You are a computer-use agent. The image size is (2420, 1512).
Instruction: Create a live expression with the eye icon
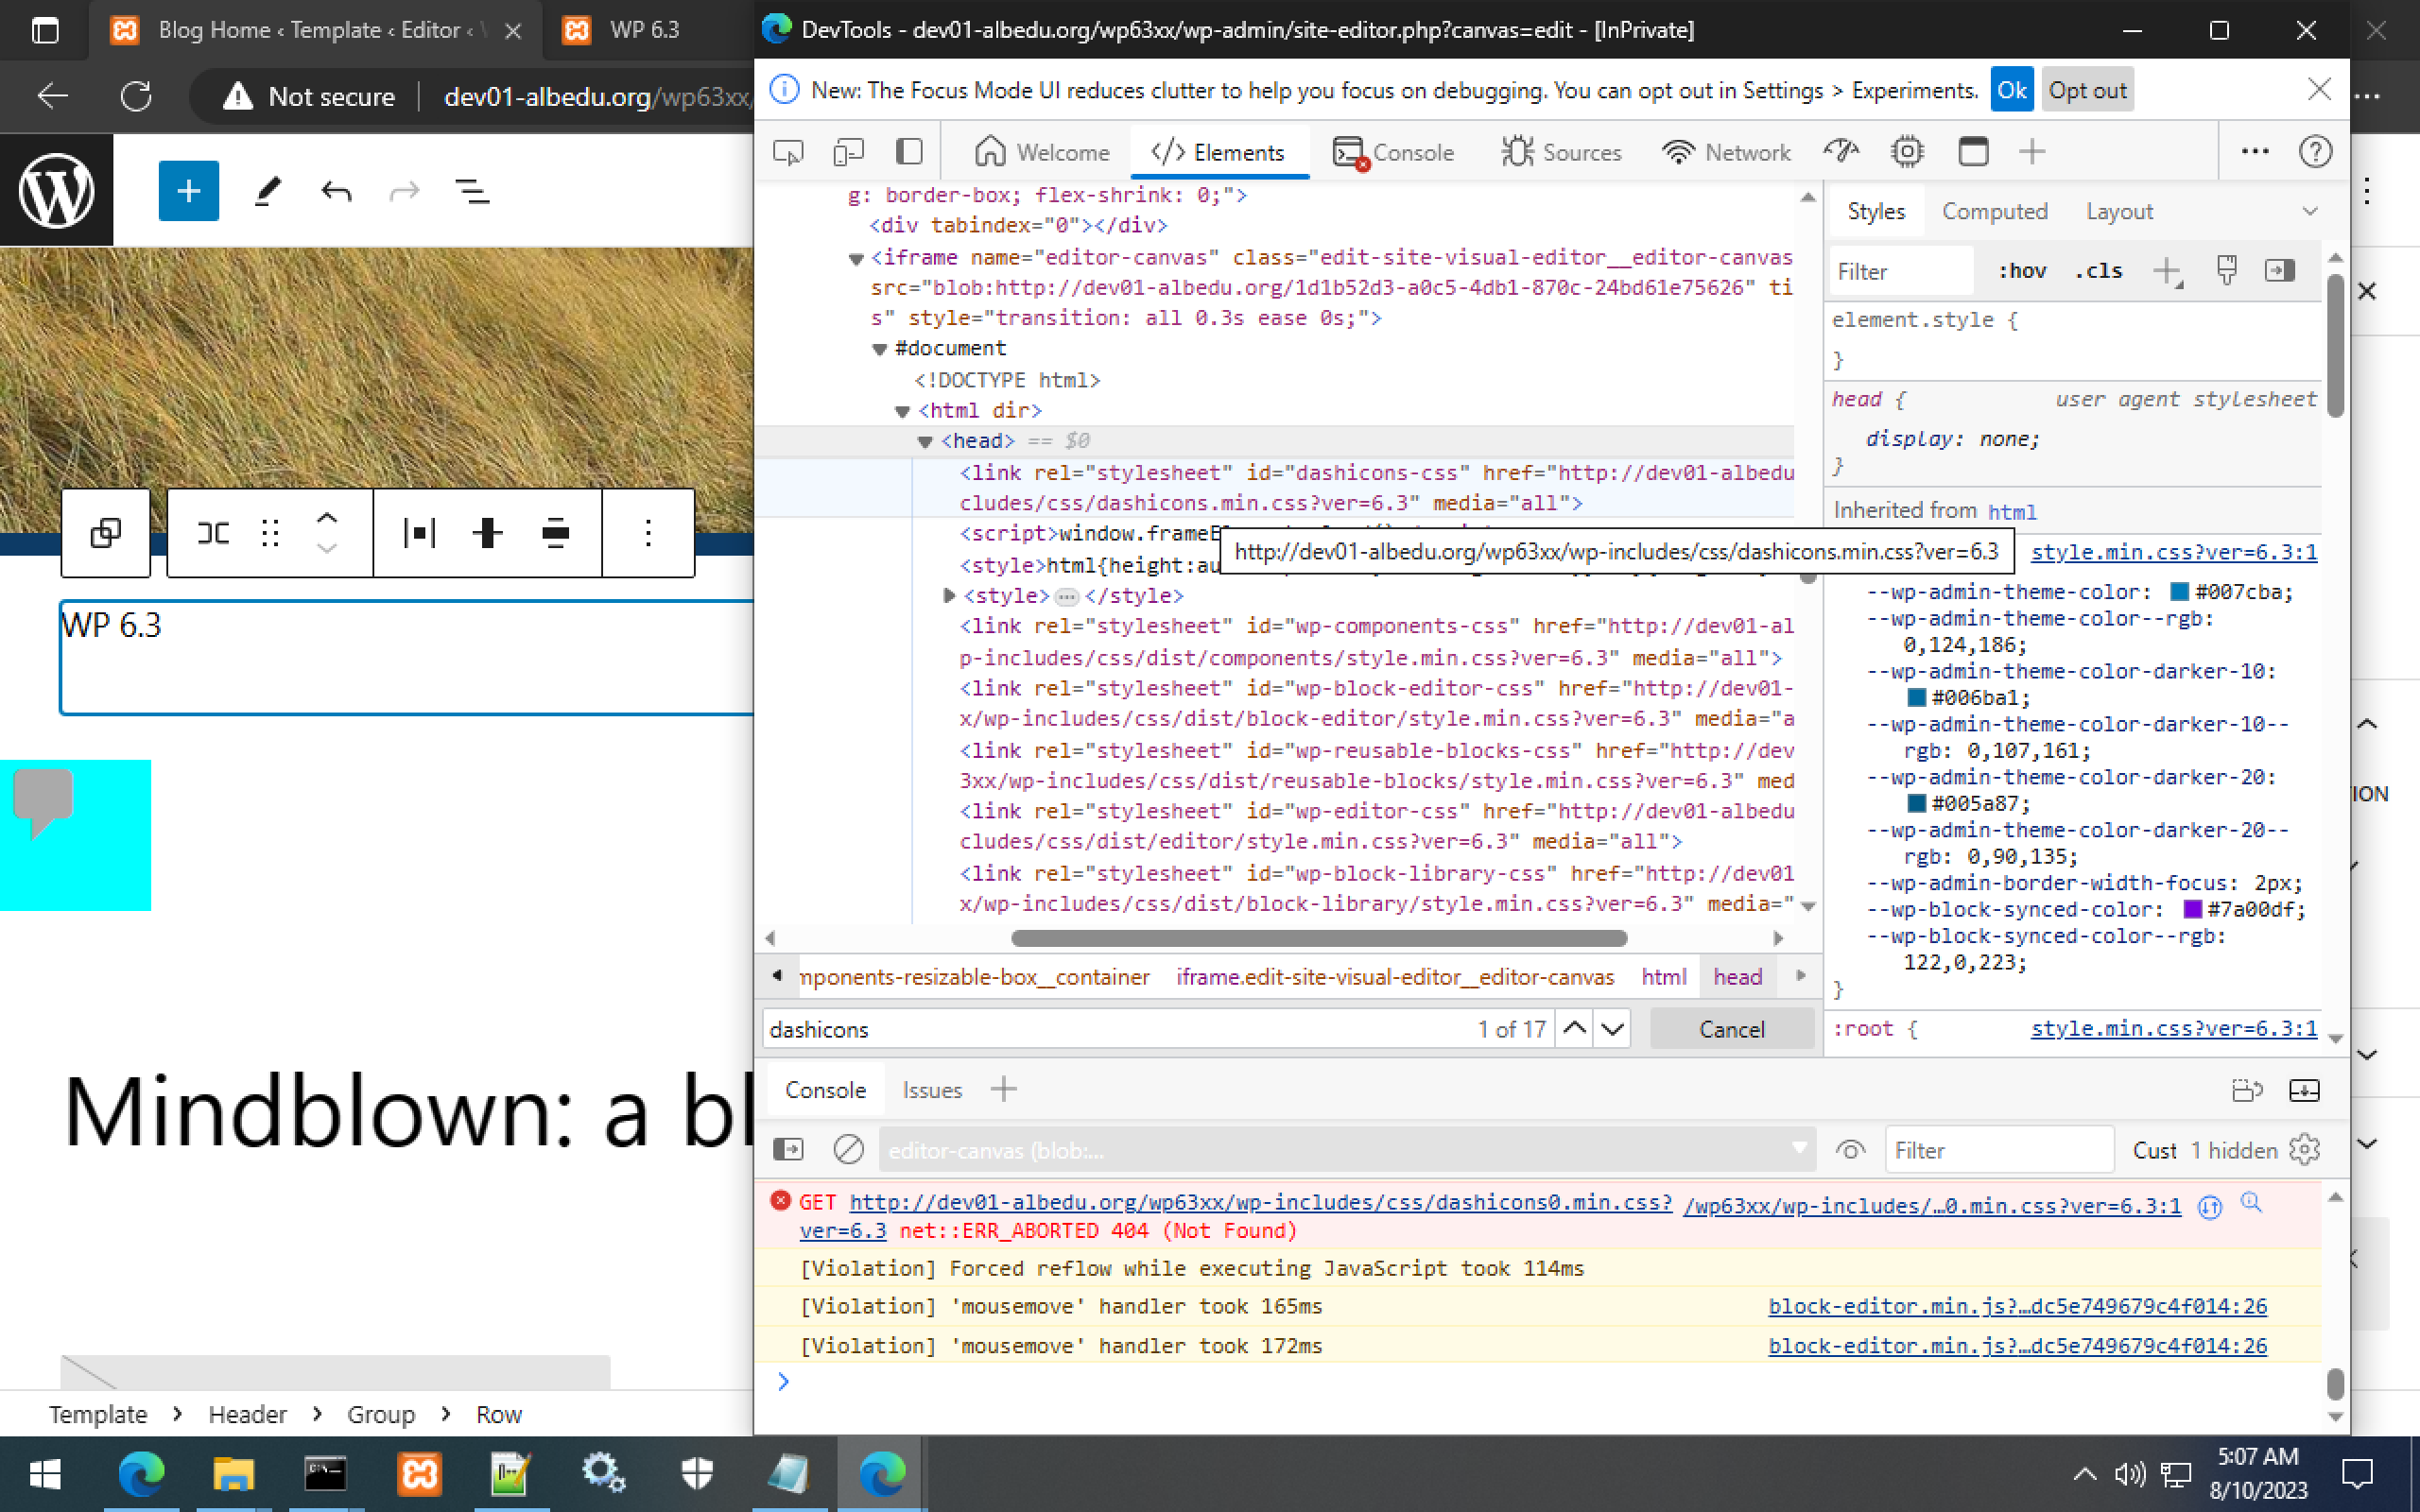tap(1849, 1149)
